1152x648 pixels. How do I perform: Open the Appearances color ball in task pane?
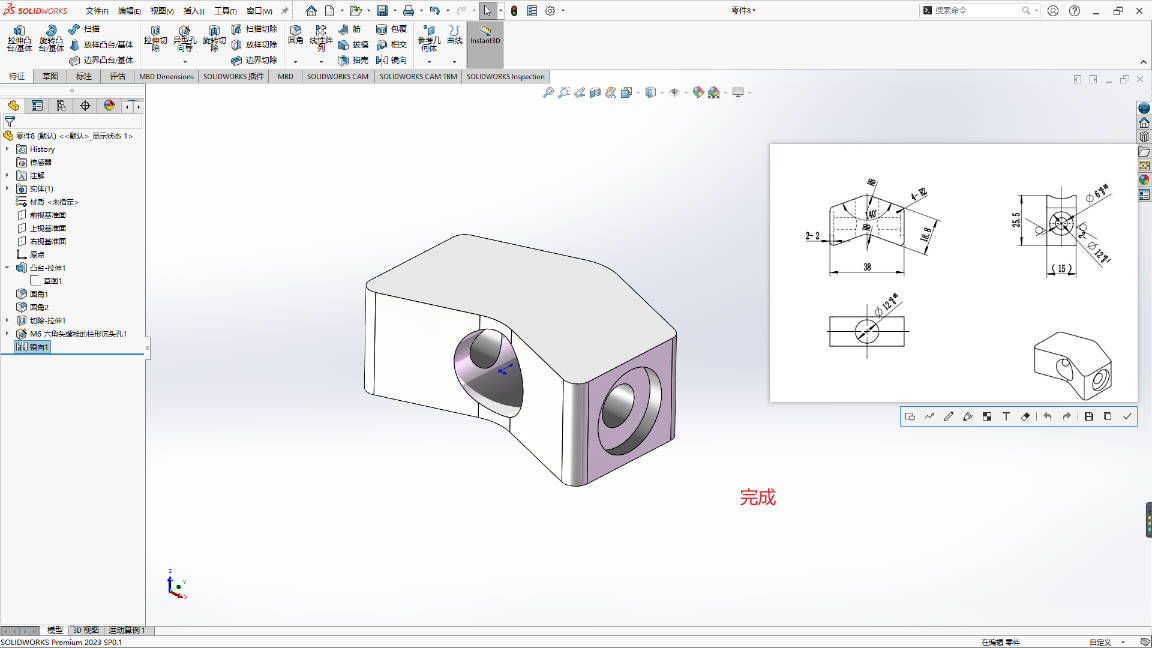coord(1144,180)
